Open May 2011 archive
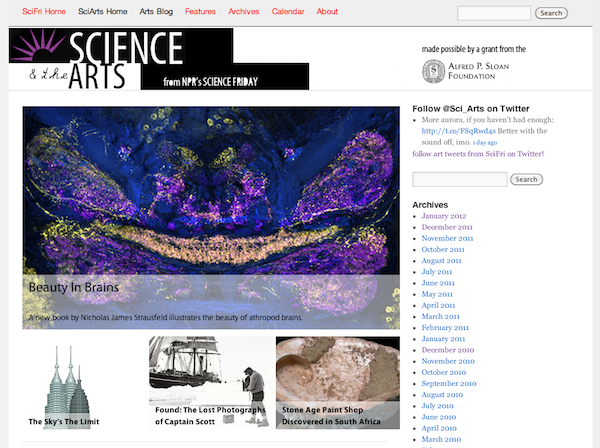600x448 pixels. (x=437, y=294)
